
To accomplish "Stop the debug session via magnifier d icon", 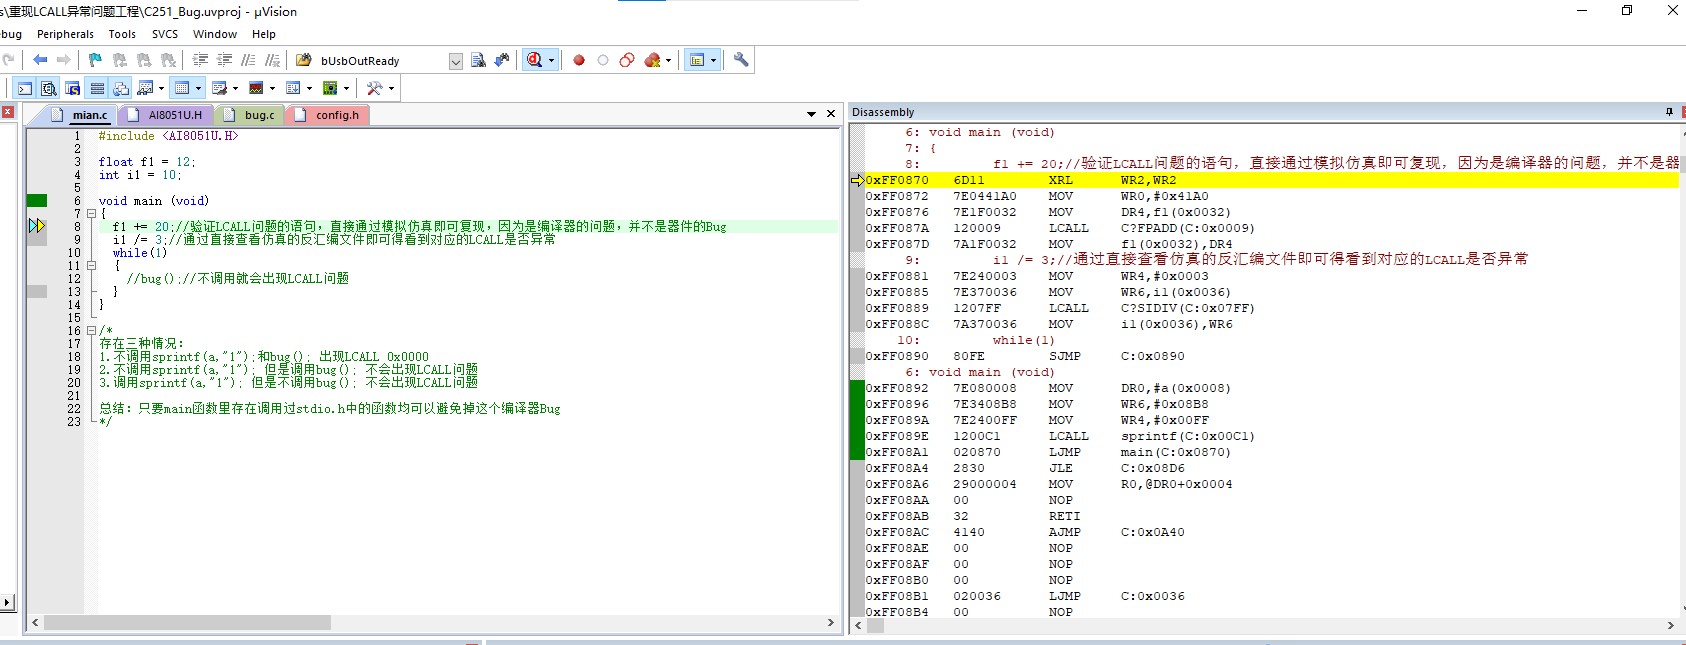I will [x=534, y=60].
